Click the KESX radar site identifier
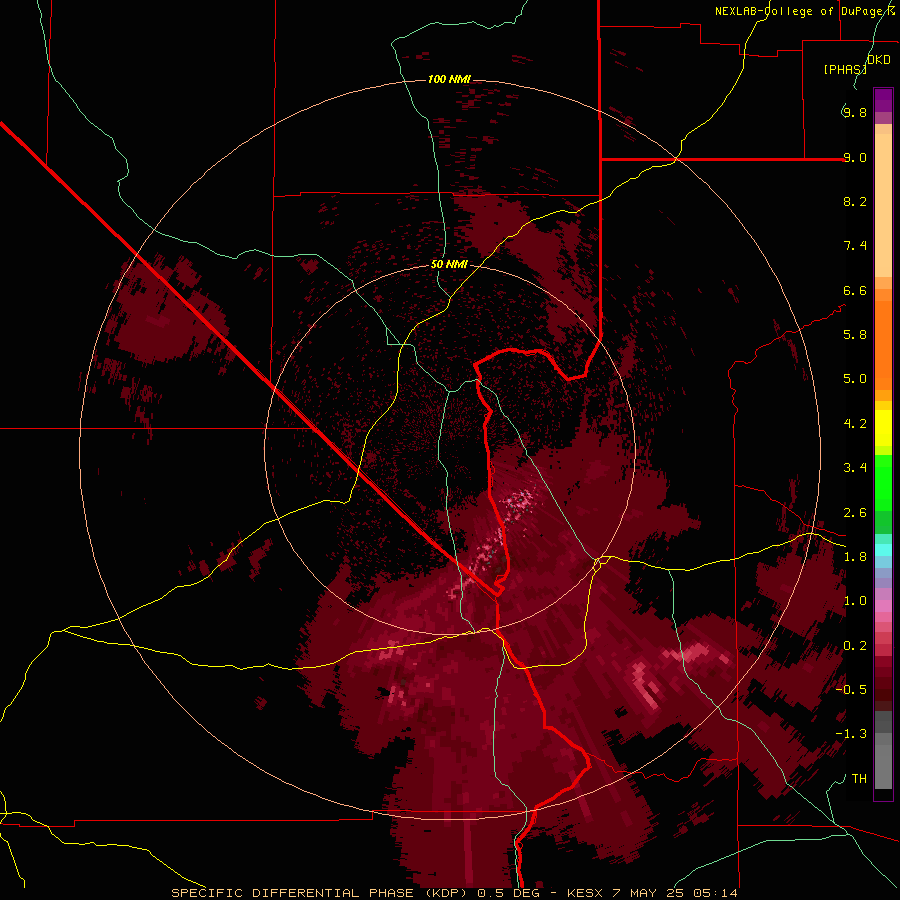 point(585,893)
